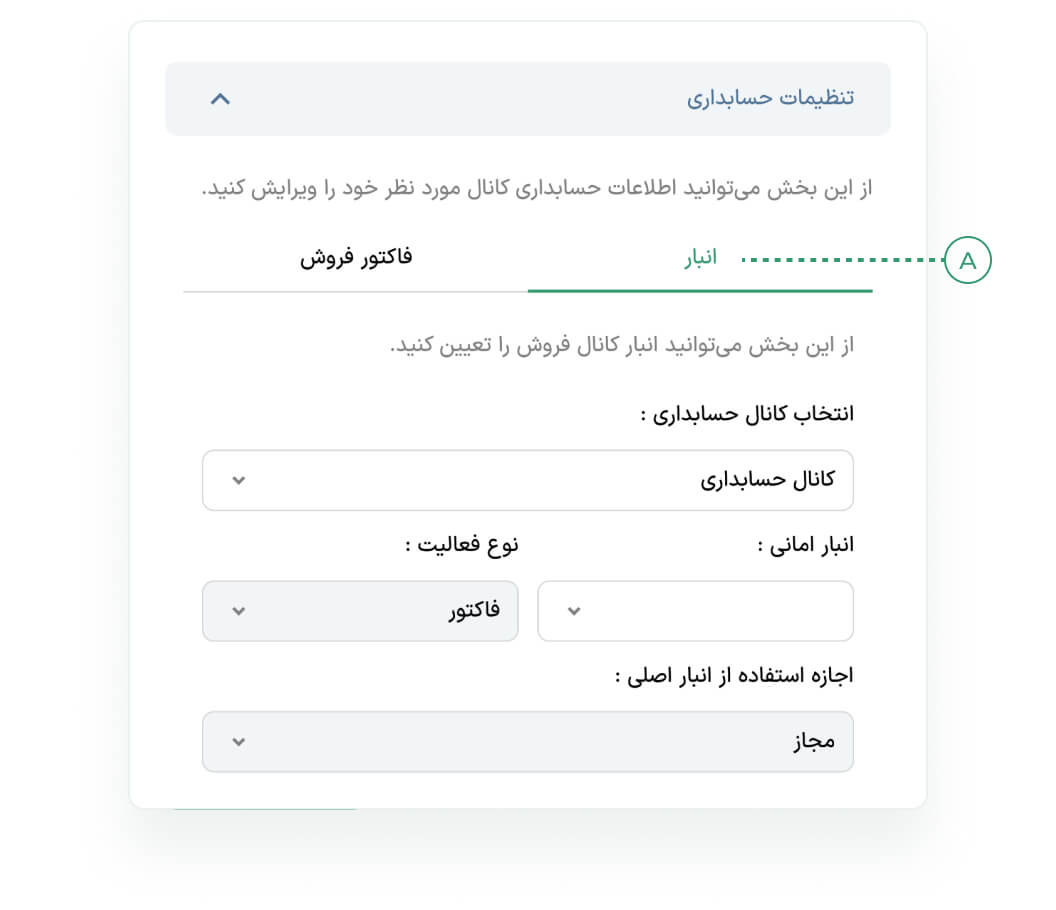
Task: Click the chevron icon in the مجاز dropdown
Action: [238, 742]
